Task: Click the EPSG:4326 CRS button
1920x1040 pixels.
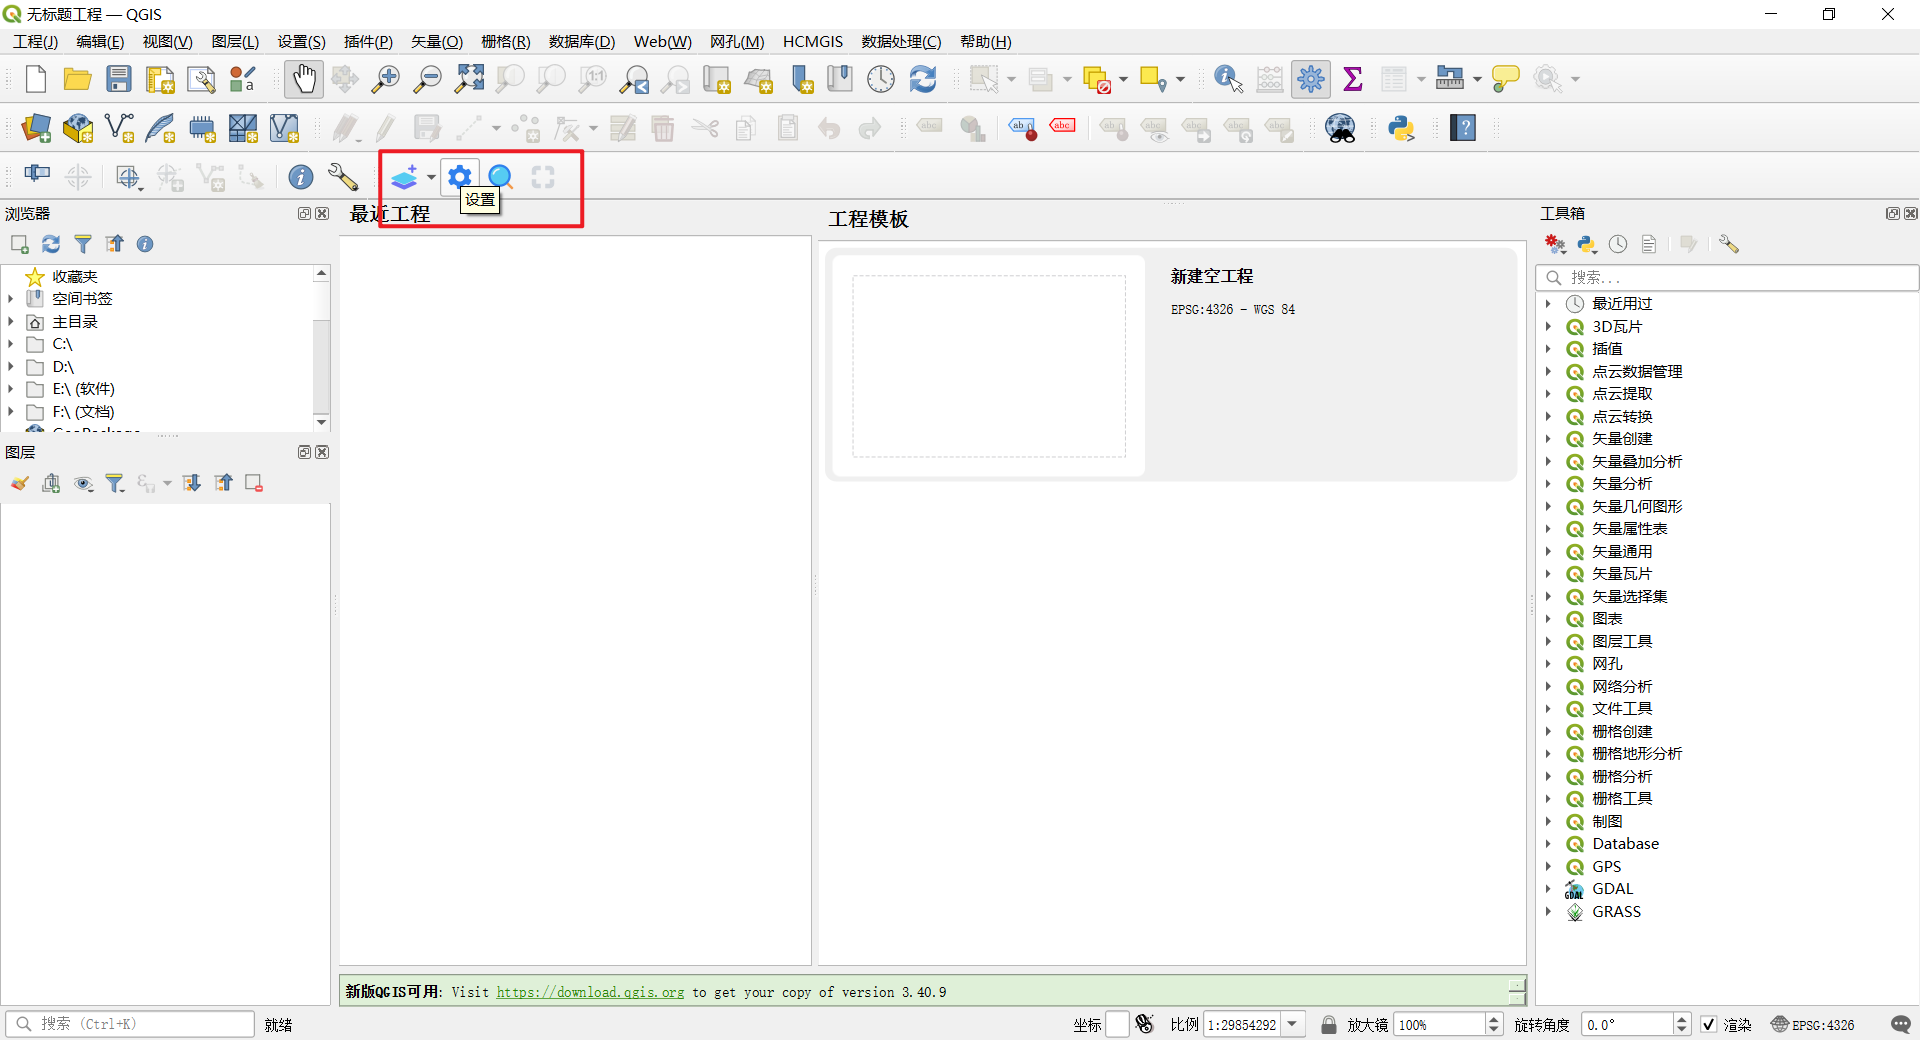Action: 1813,1024
